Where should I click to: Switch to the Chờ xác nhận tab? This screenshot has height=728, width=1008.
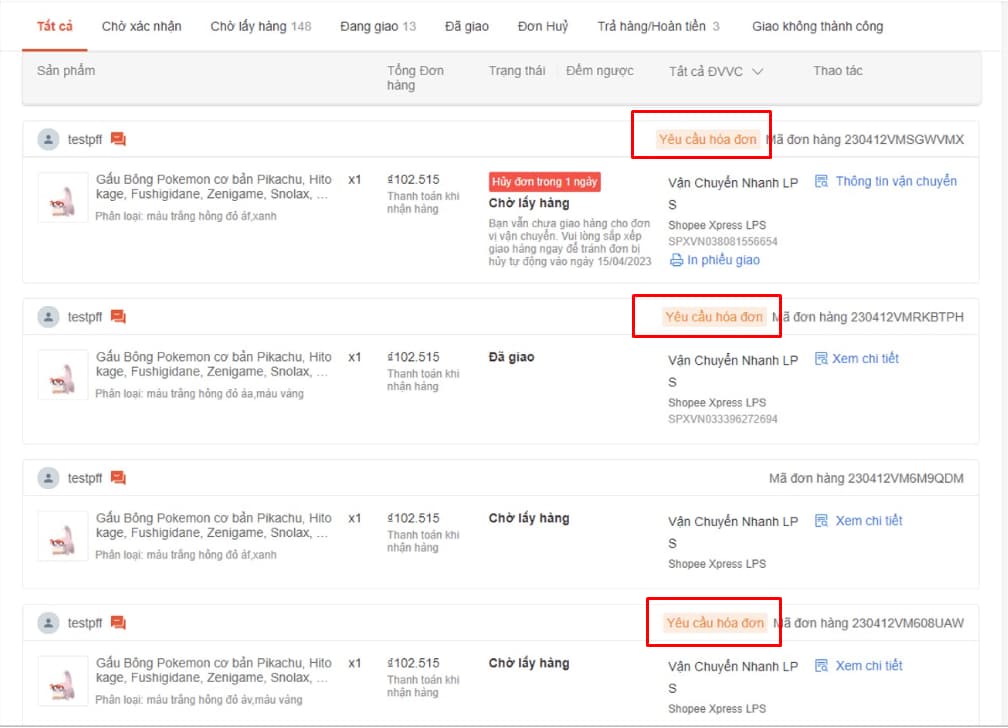point(142,26)
